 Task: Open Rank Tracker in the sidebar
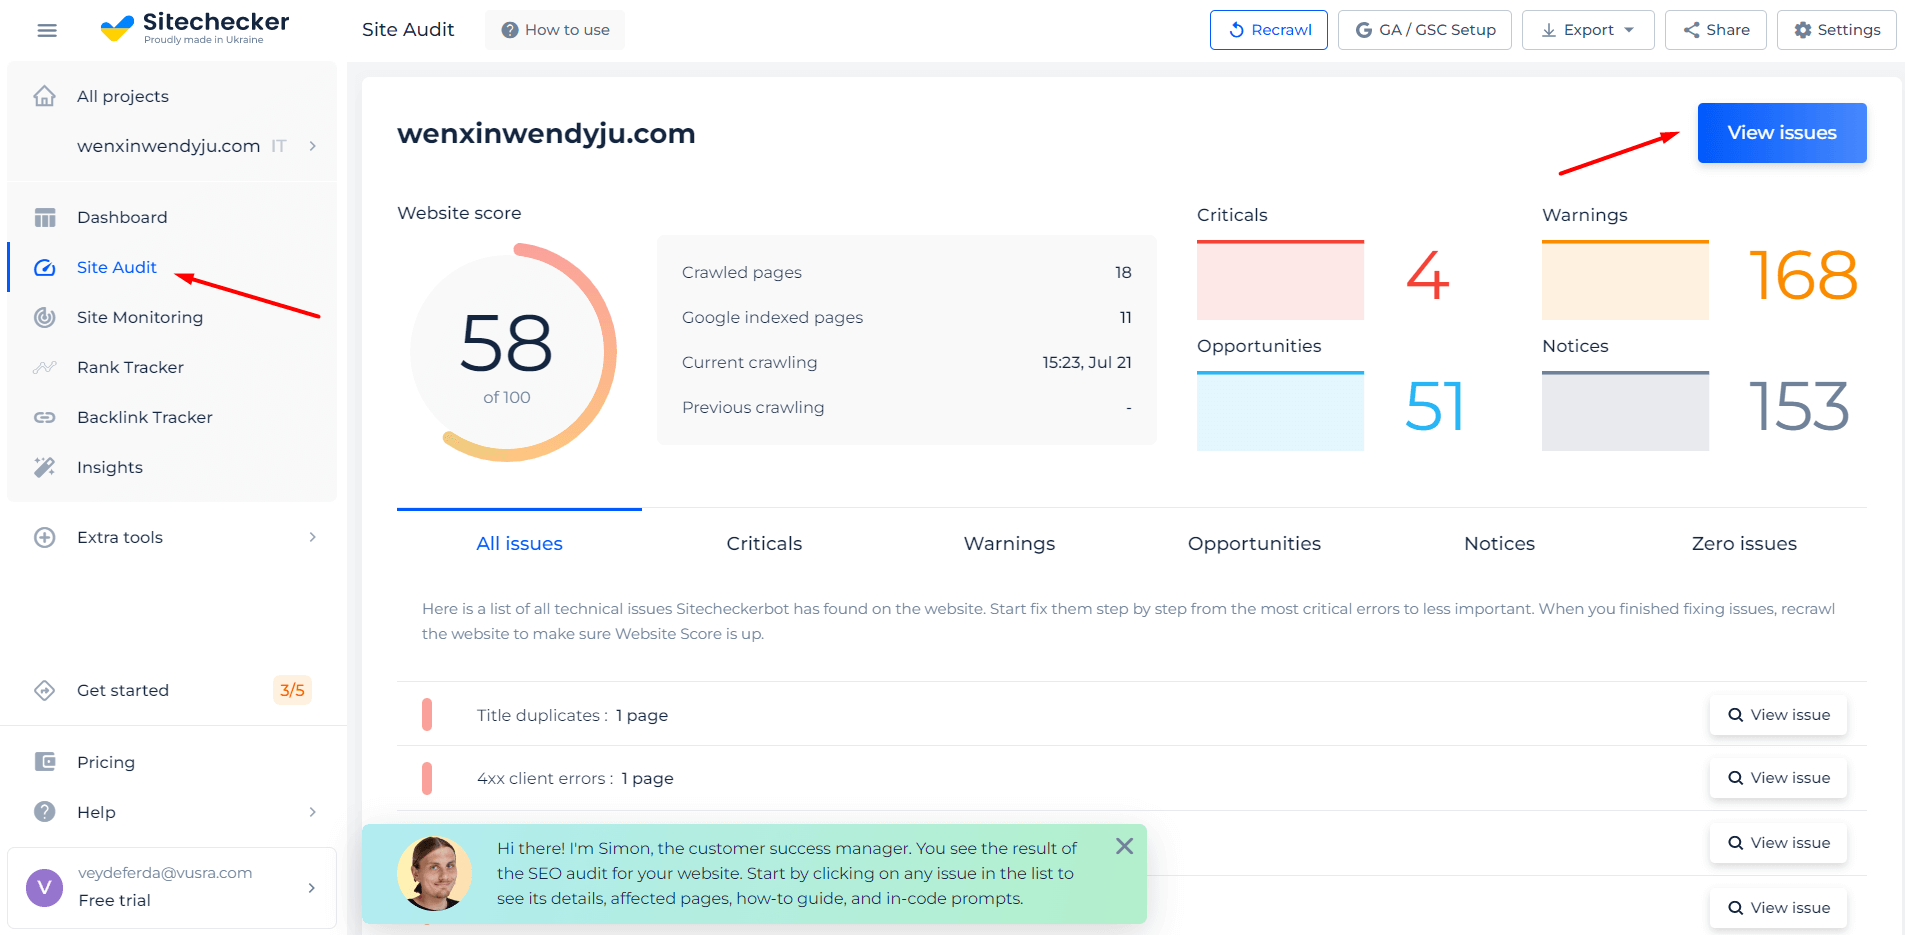(x=130, y=367)
